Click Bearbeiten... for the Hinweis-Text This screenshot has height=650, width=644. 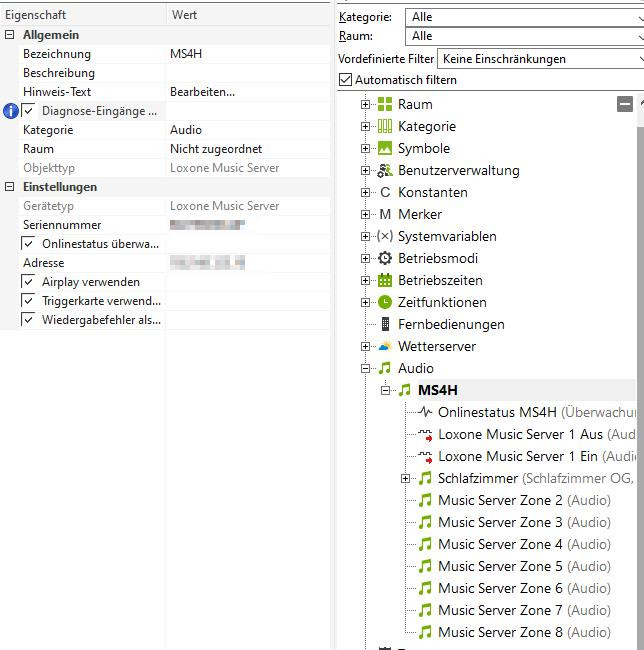coord(203,92)
